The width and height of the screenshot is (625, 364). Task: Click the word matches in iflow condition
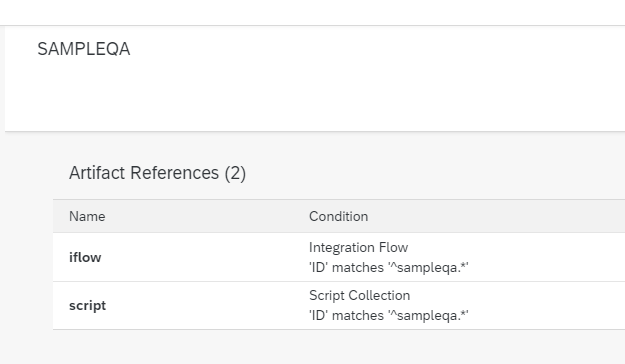click(x=358, y=267)
